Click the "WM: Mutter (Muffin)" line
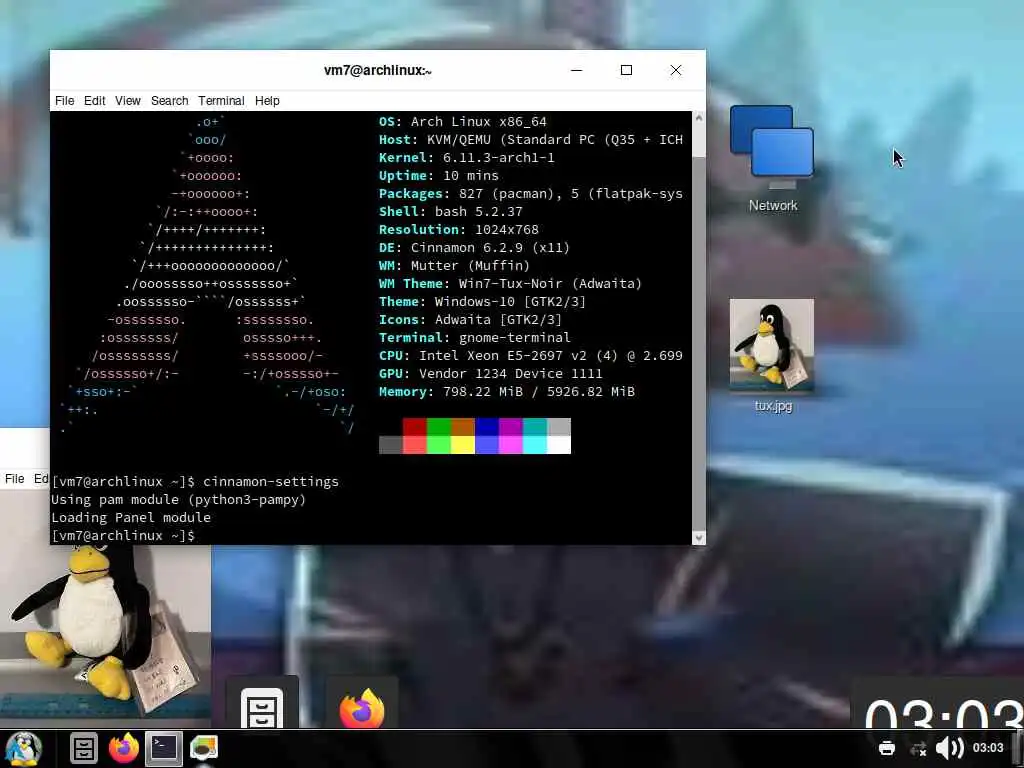1024x768 pixels. pyautogui.click(x=455, y=266)
